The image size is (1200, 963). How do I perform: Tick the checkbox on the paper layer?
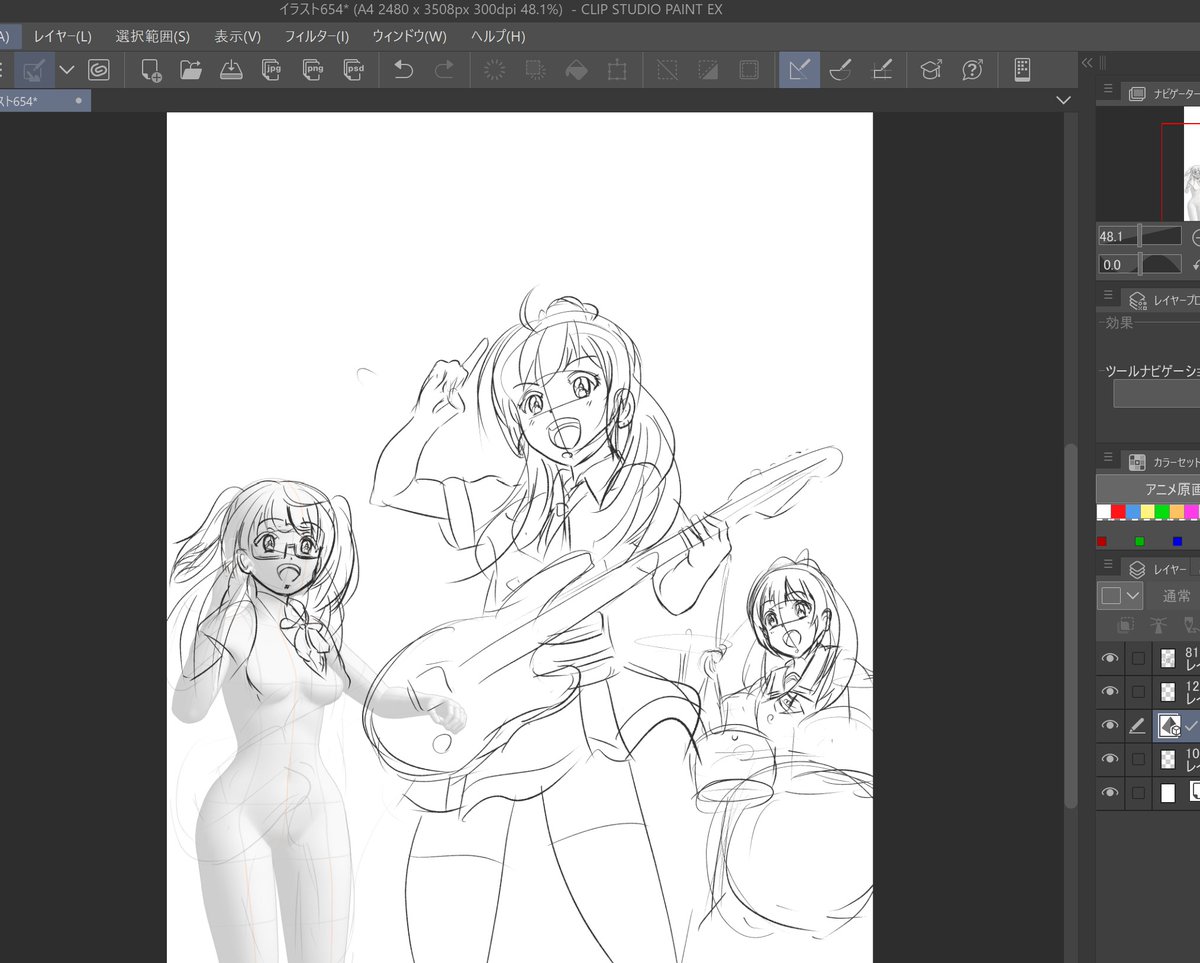[x=1138, y=793]
